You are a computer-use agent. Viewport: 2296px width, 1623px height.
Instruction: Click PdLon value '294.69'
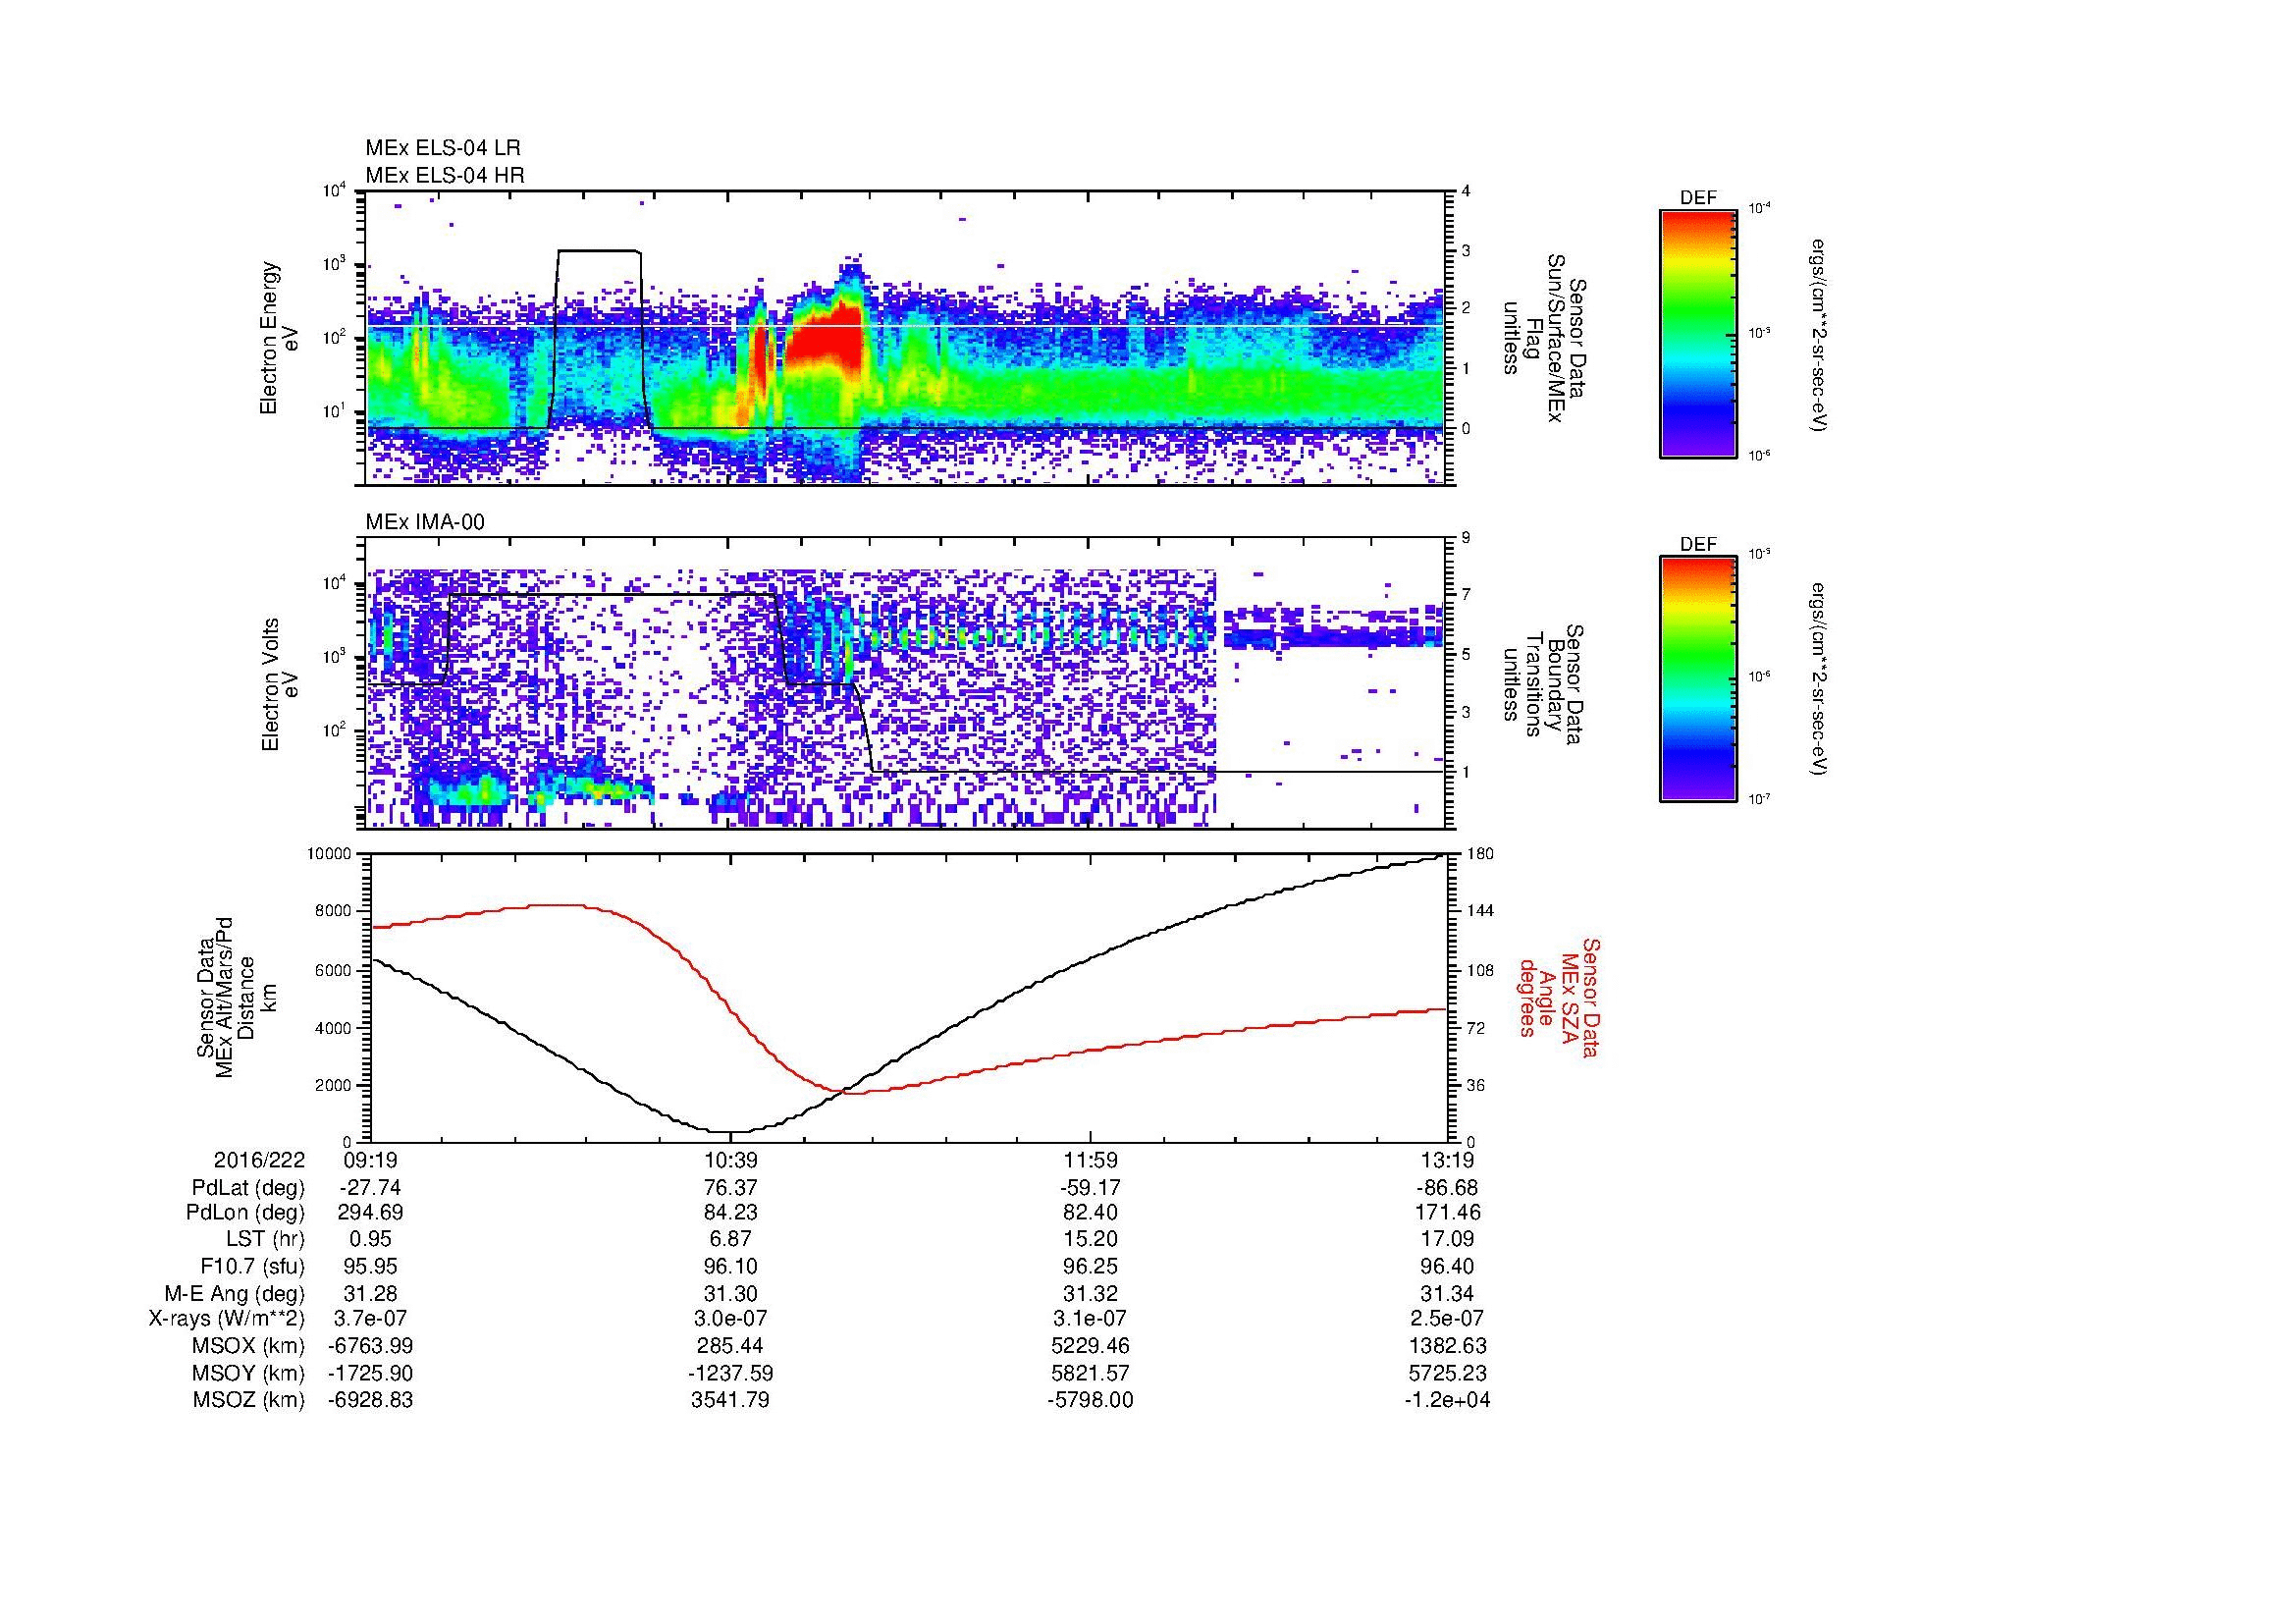point(370,1213)
